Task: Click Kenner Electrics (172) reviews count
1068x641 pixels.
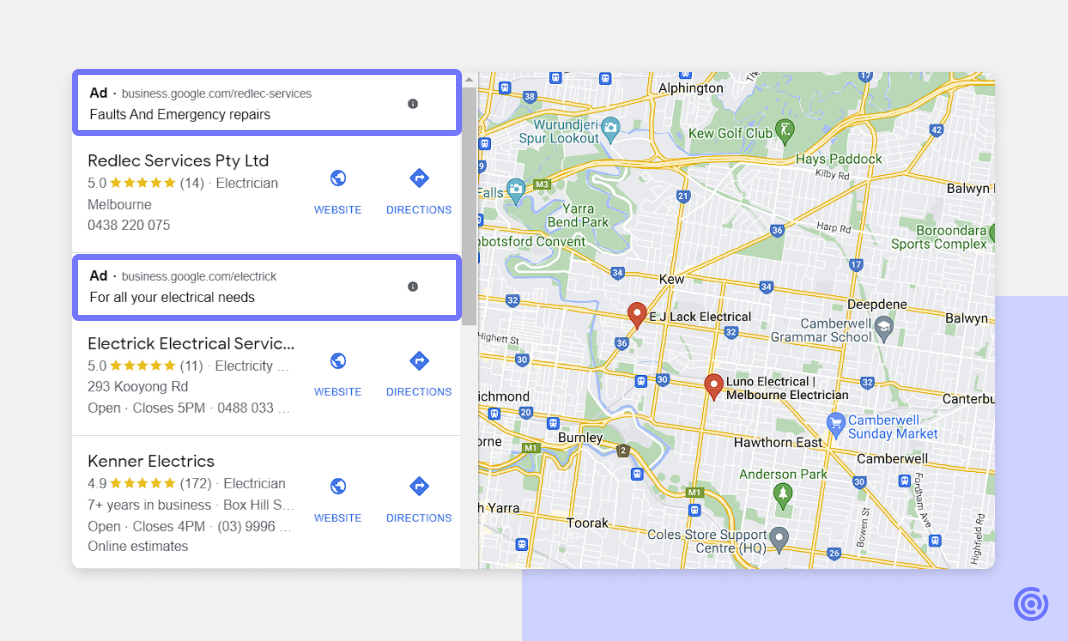Action: [195, 484]
